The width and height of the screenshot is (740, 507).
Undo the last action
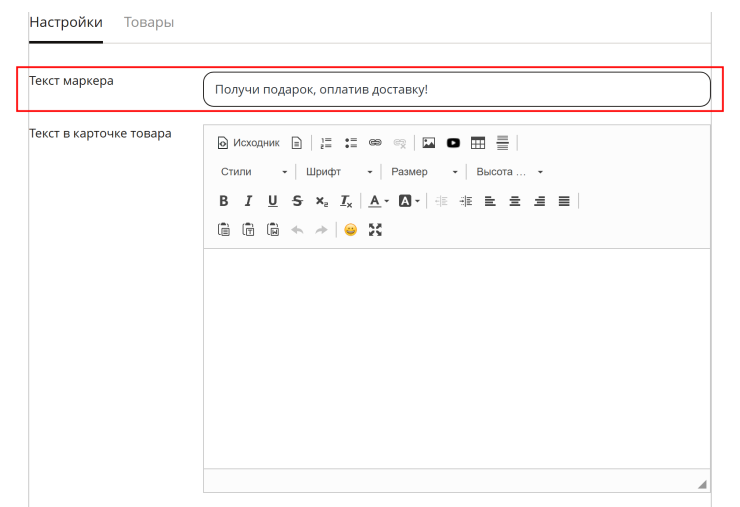pyautogui.click(x=297, y=230)
